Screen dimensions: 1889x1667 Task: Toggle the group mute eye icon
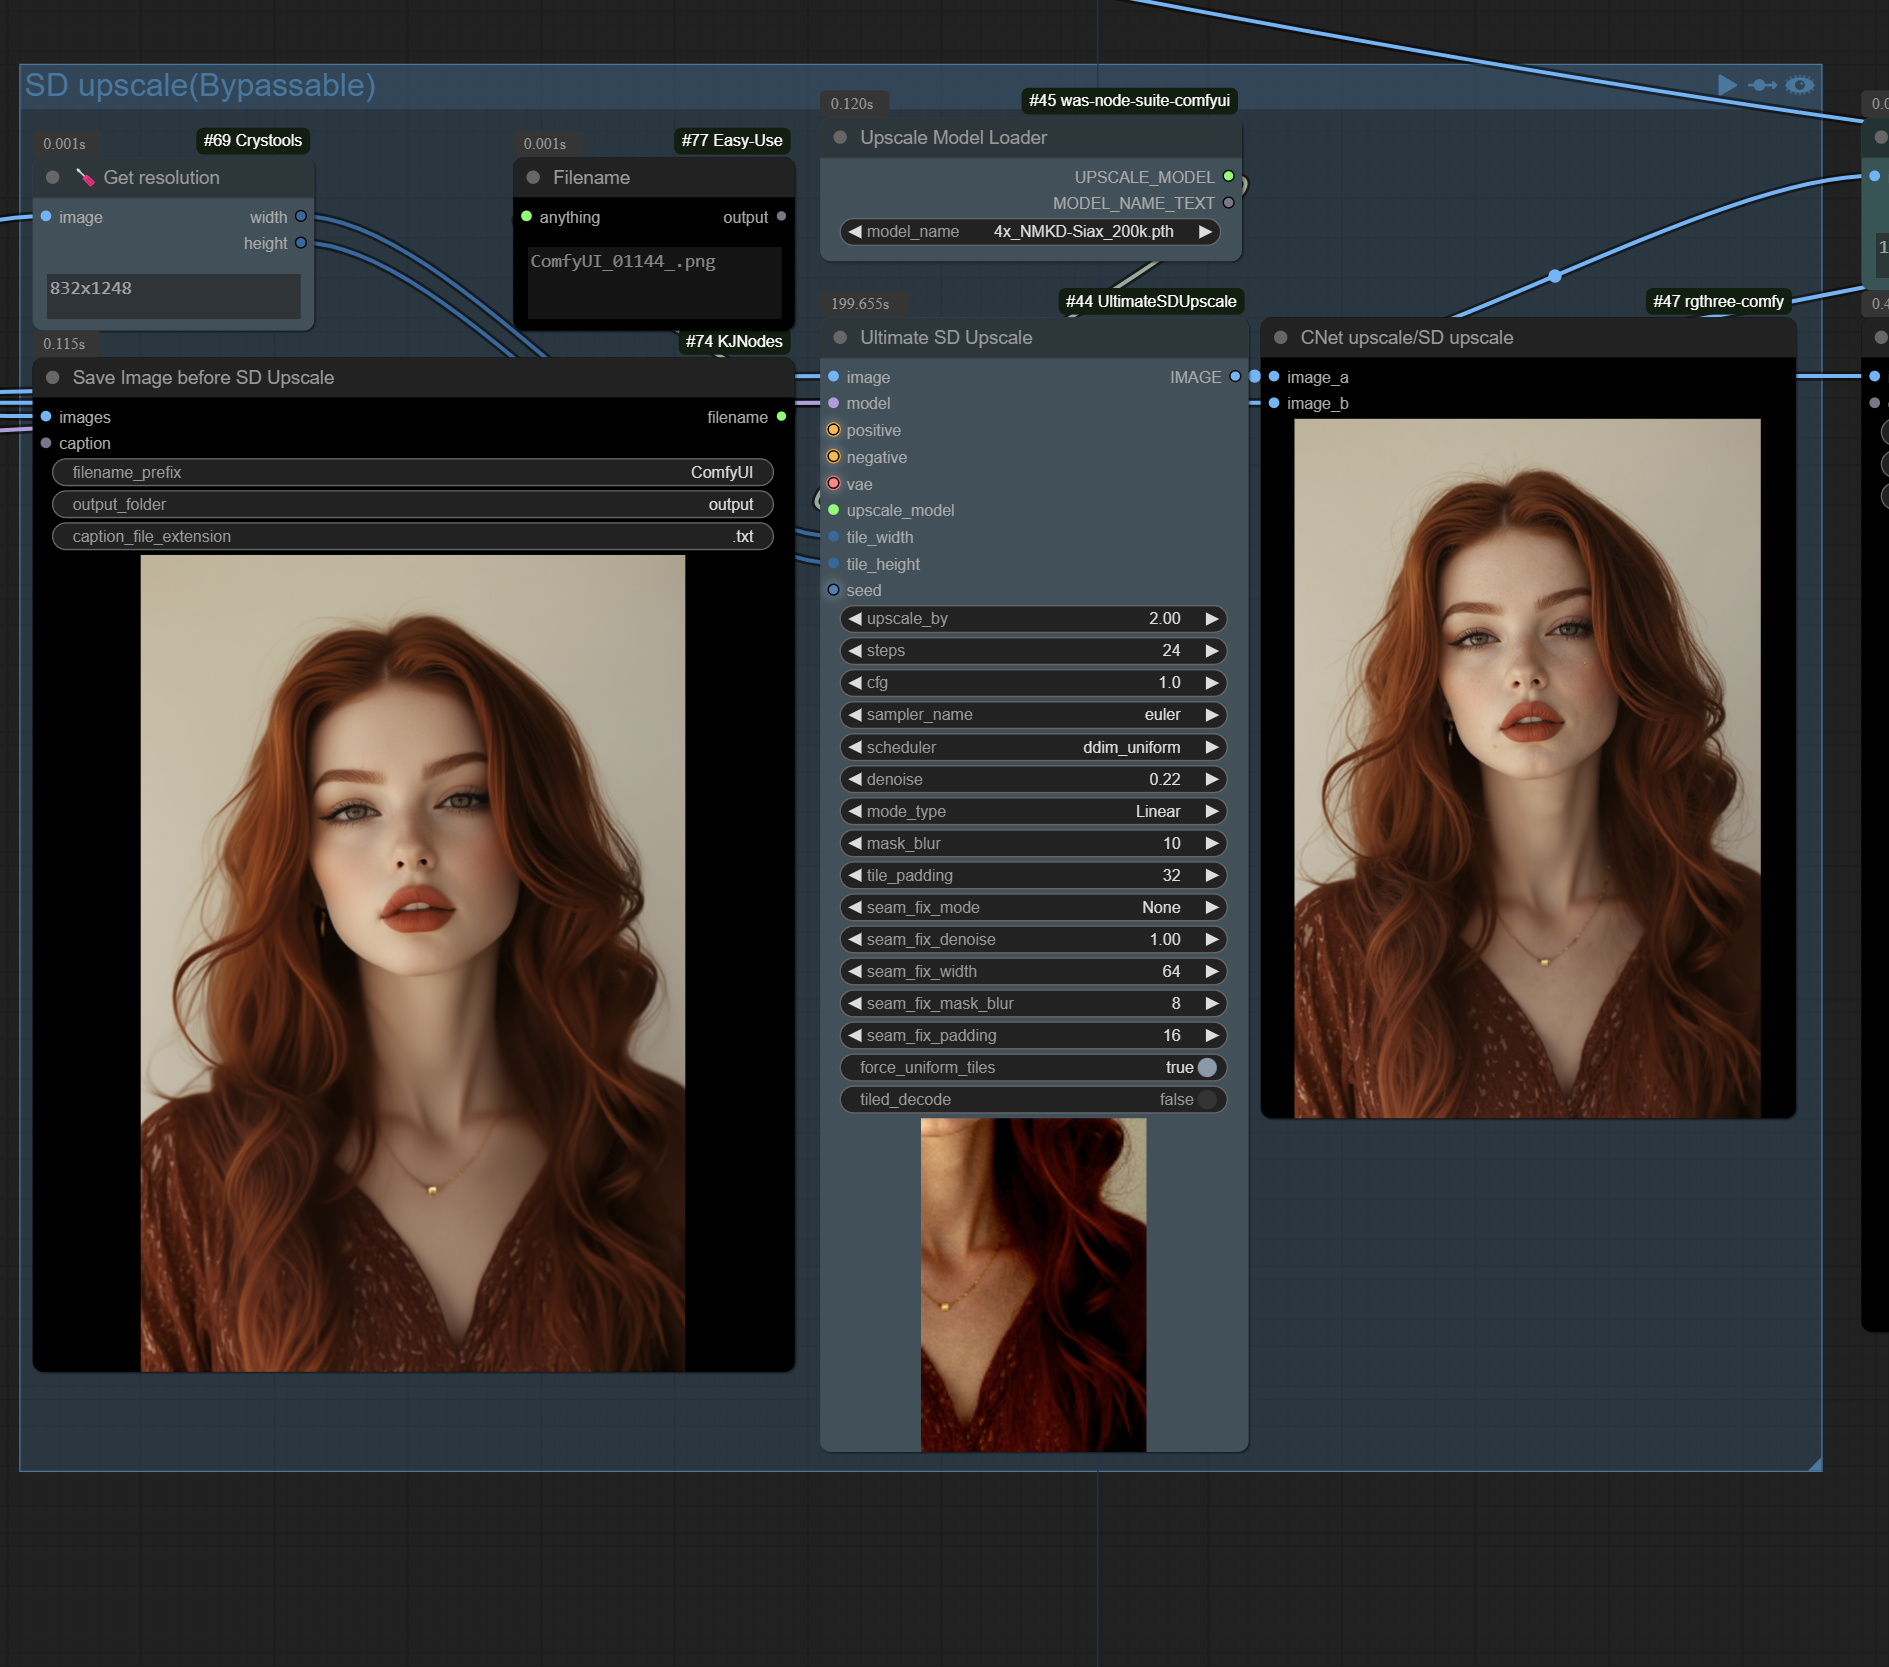pos(1799,85)
